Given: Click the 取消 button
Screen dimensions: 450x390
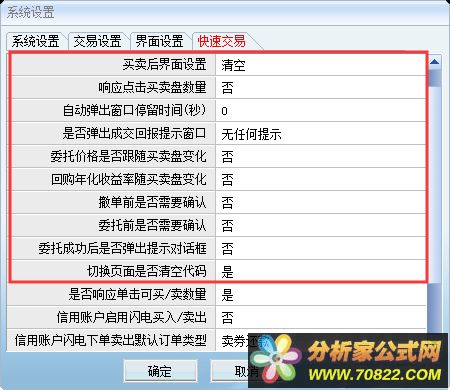Looking at the screenshot, I should click(247, 371).
